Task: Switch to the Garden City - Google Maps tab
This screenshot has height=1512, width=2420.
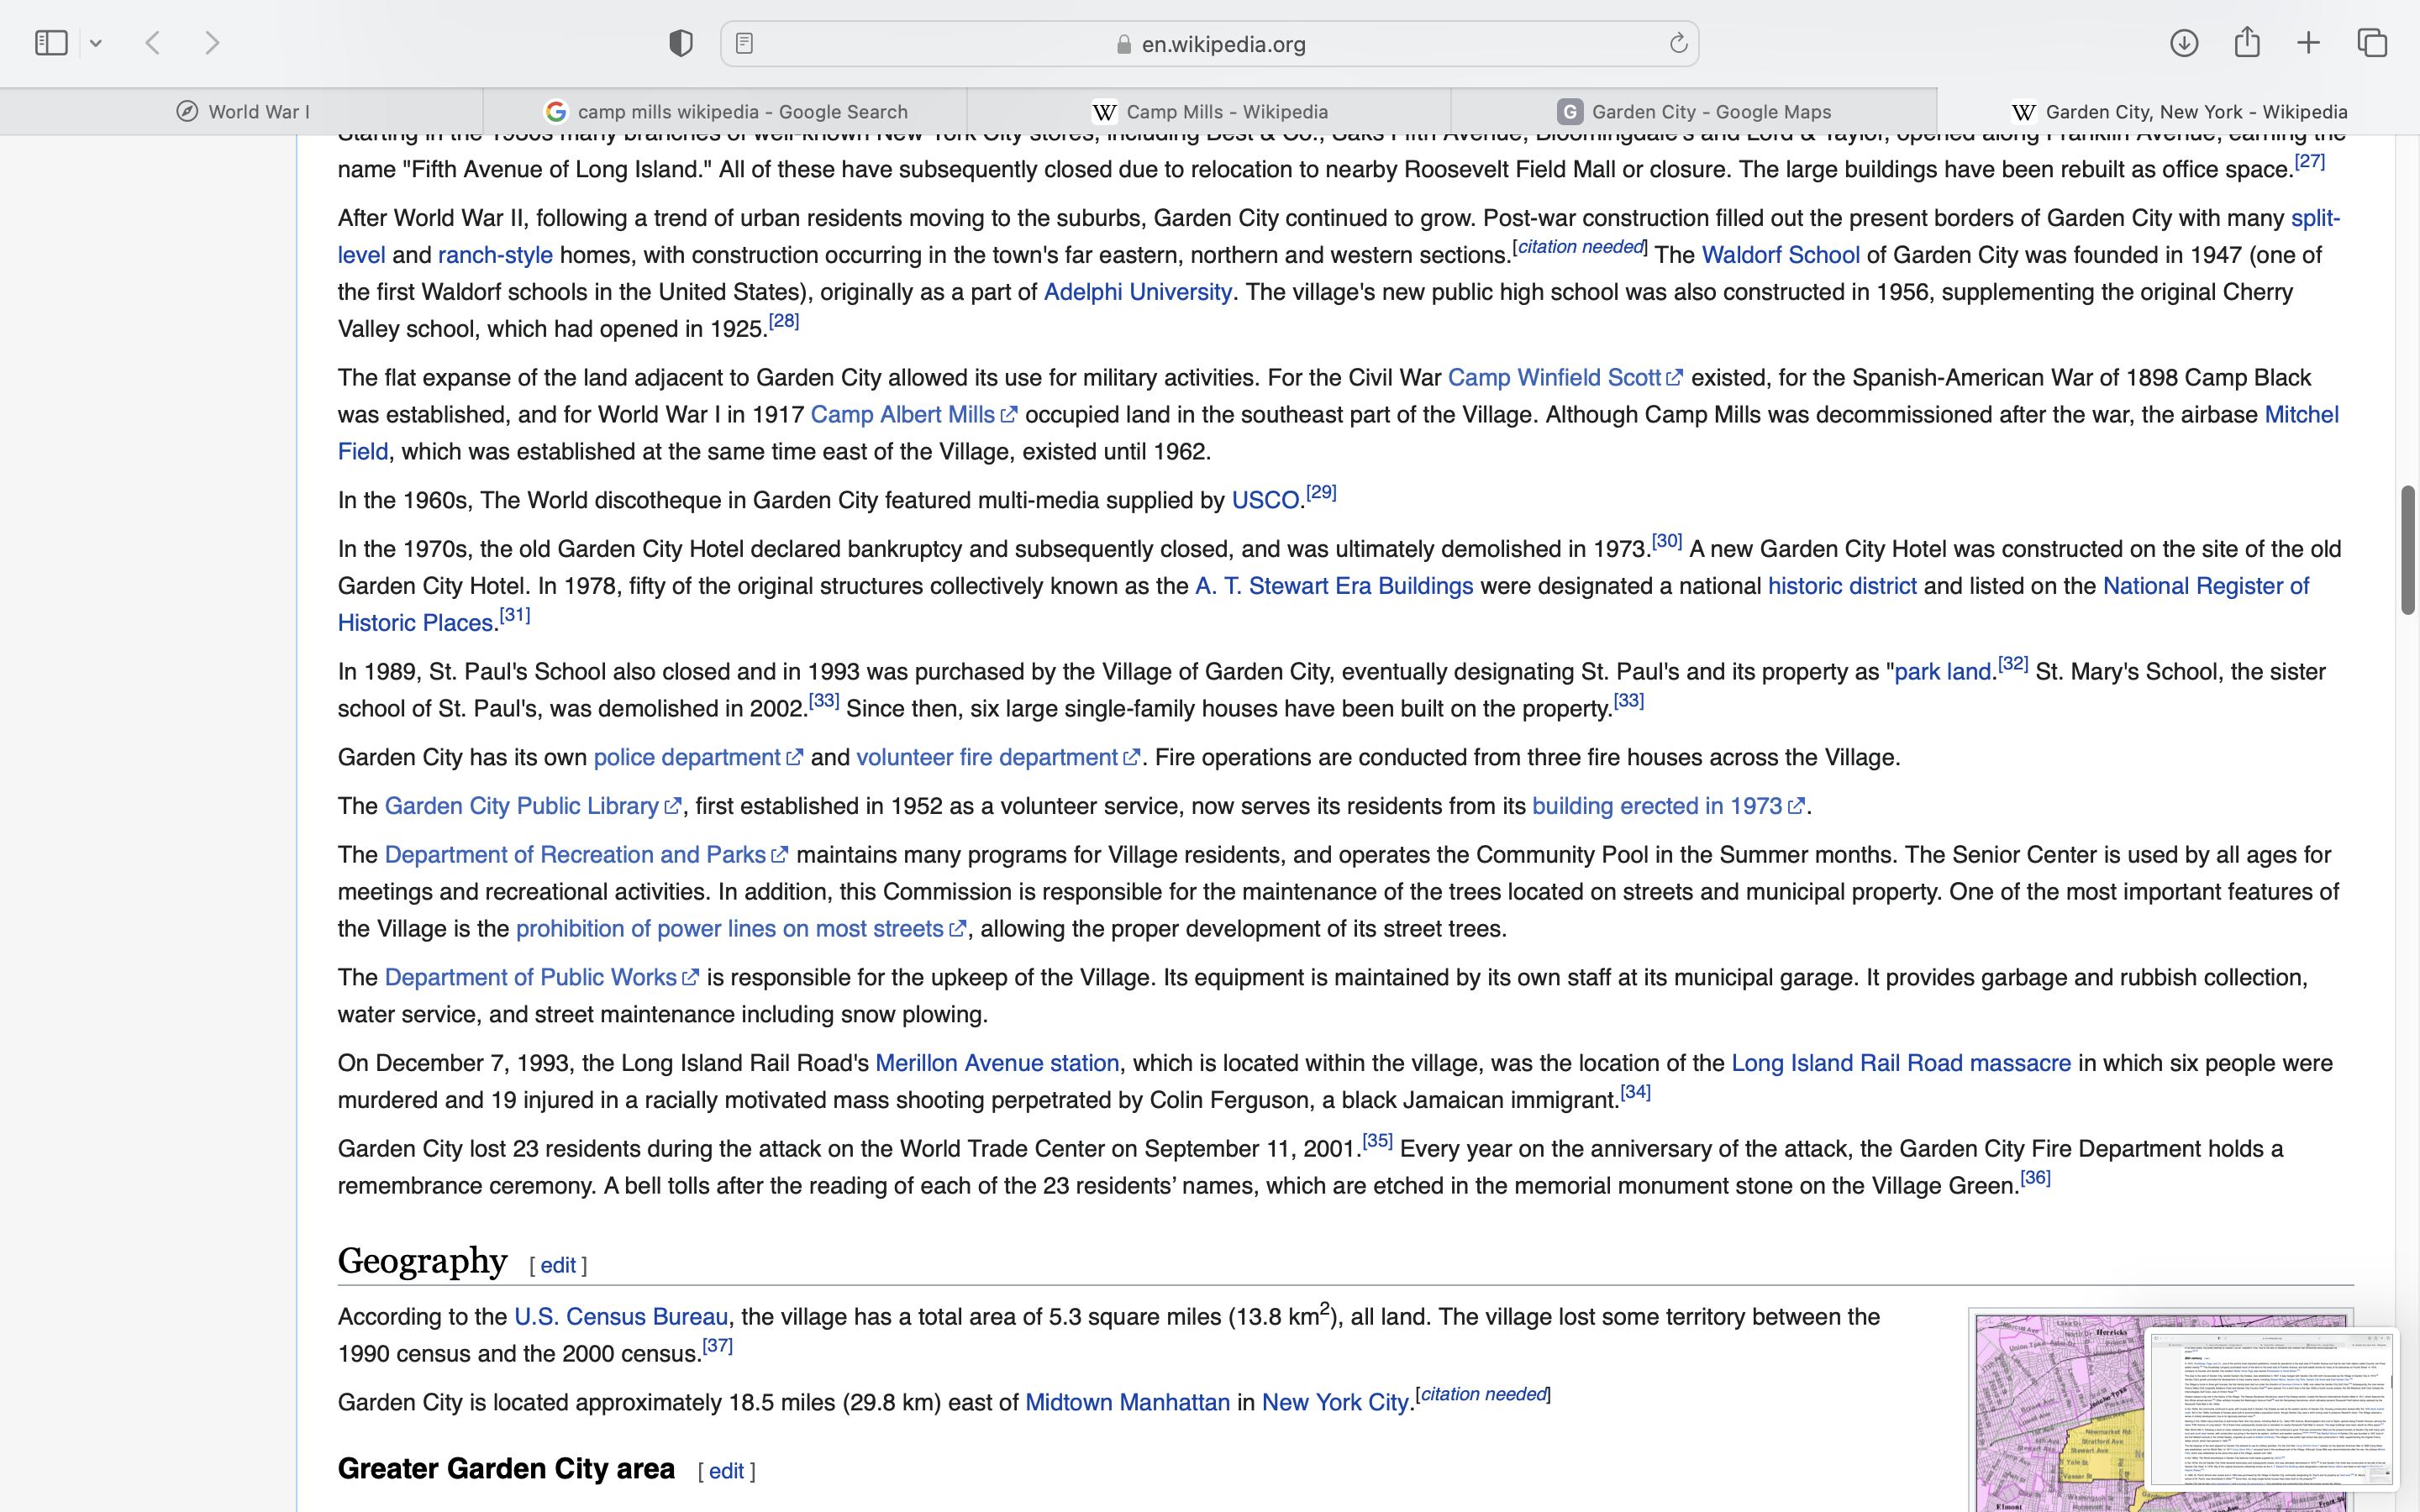Action: tap(1694, 112)
